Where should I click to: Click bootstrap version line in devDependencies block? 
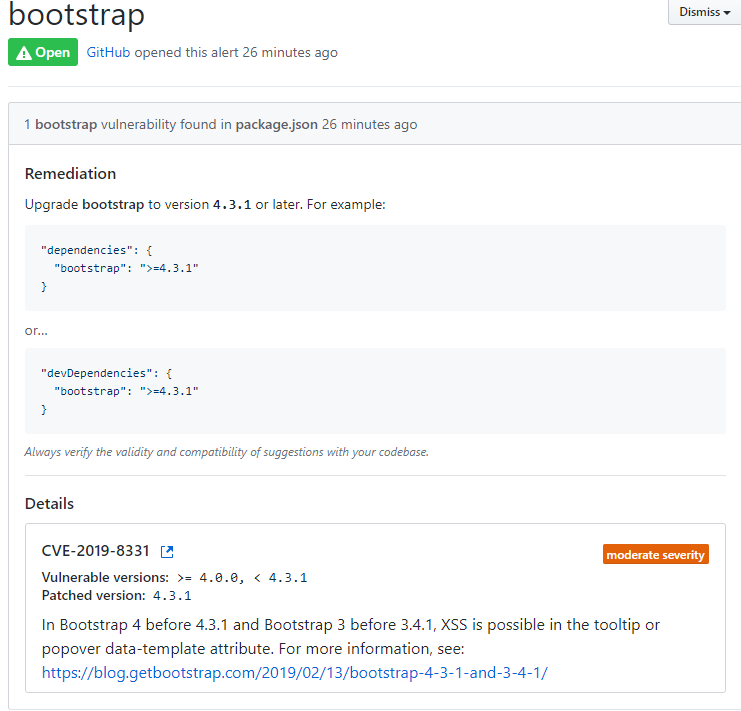(126, 392)
